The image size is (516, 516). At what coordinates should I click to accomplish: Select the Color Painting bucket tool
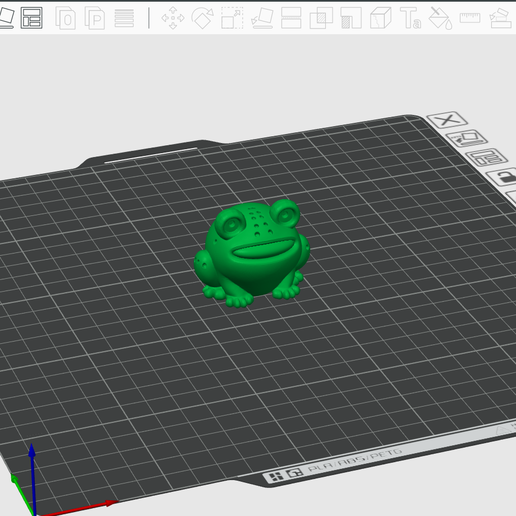point(440,18)
